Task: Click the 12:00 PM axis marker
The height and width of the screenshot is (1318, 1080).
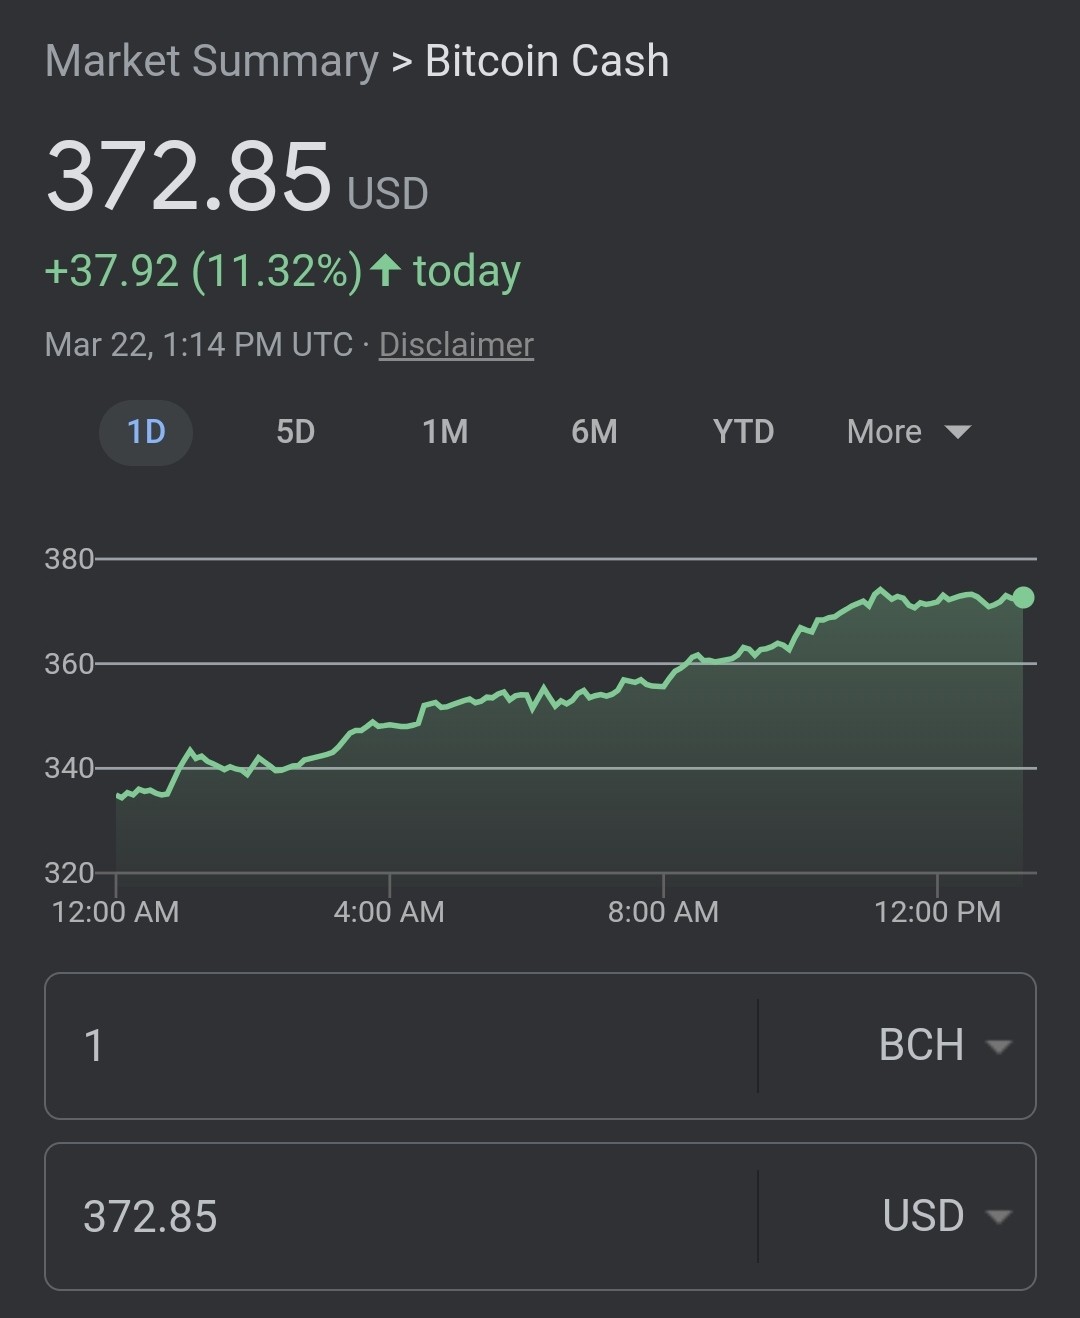Action: coord(937,911)
